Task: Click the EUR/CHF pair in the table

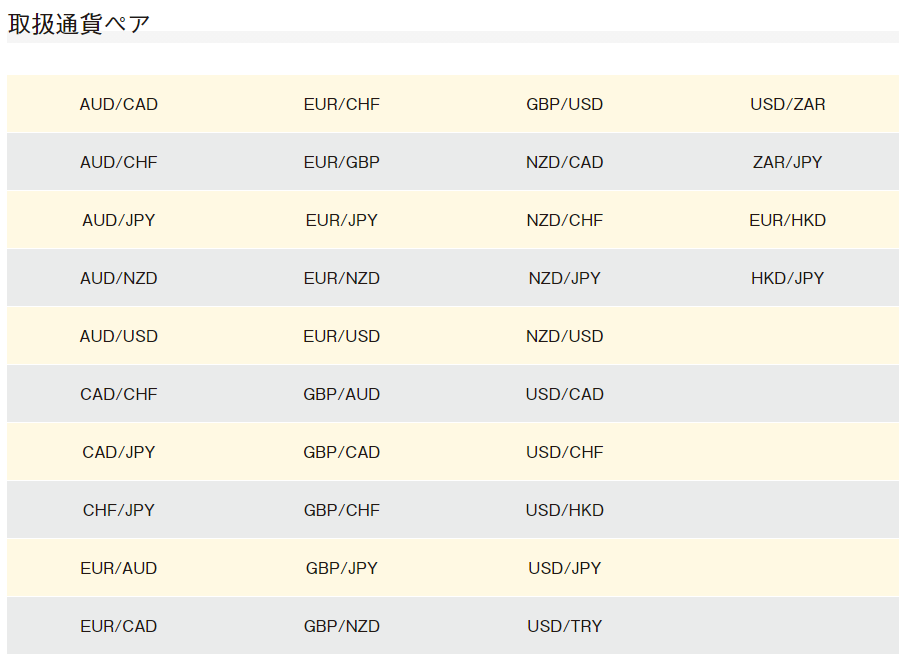Action: pyautogui.click(x=341, y=104)
